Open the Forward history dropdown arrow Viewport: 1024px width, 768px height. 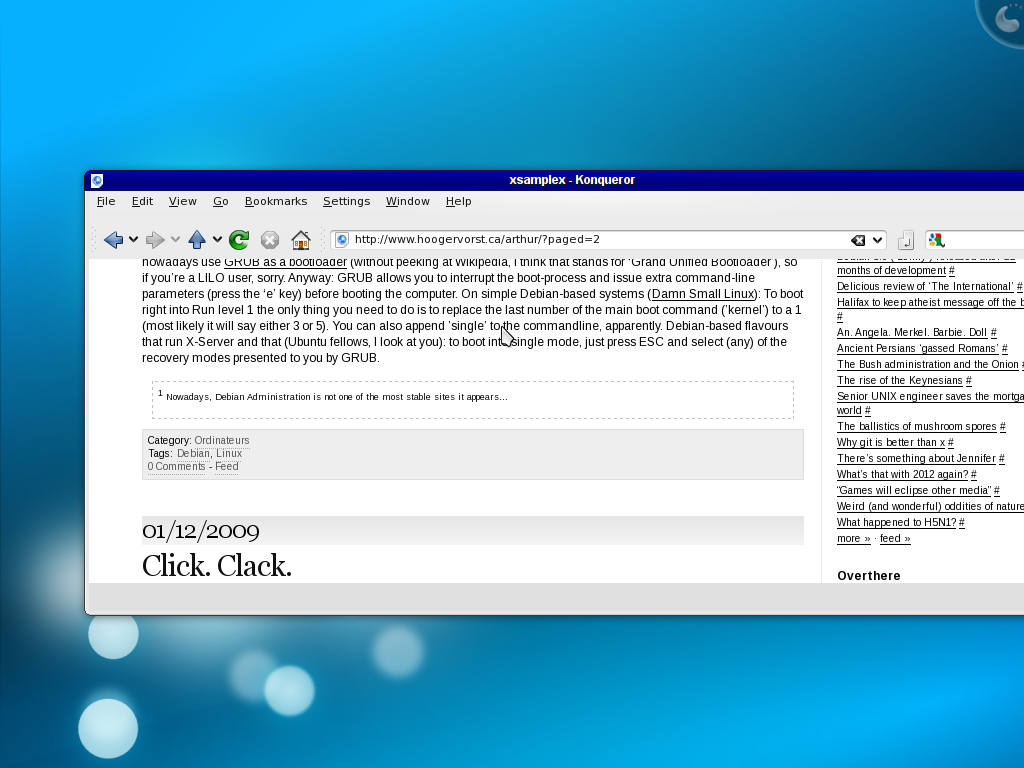[x=175, y=240]
